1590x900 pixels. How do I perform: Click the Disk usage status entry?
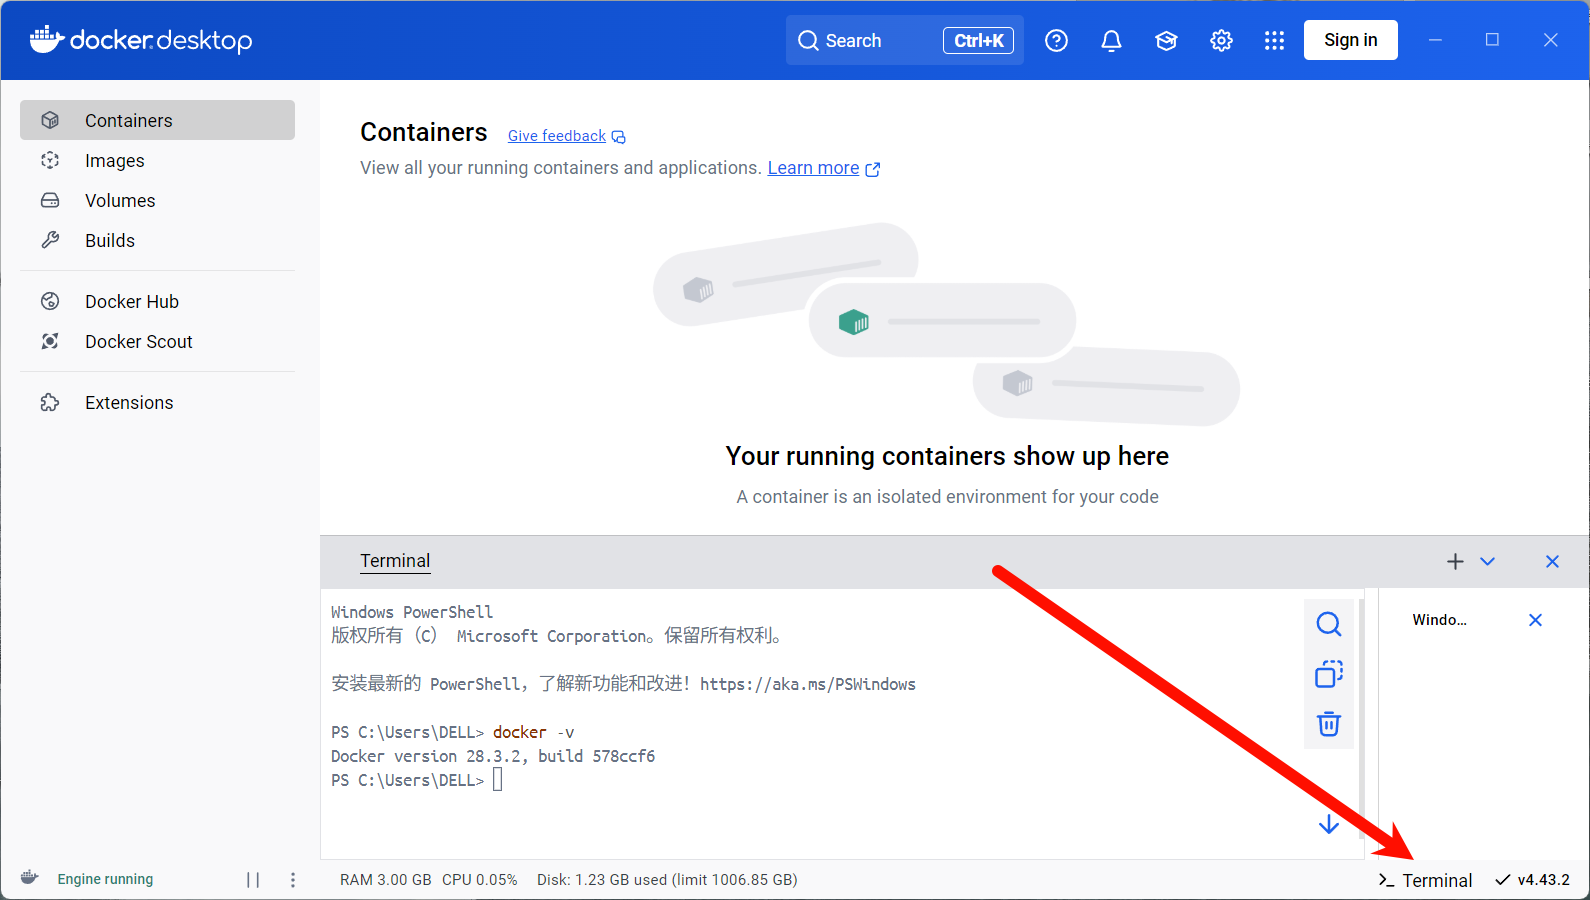click(667, 880)
